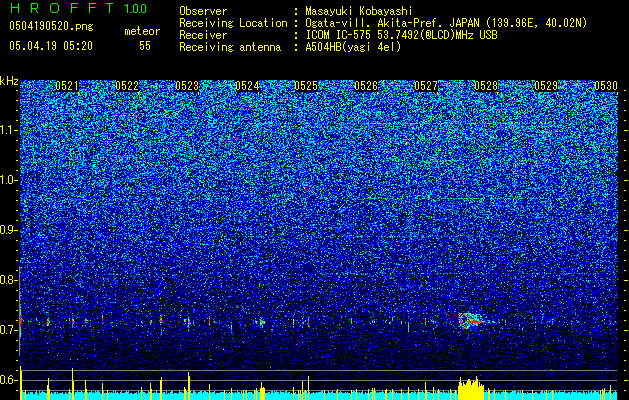
Task: Click the 'meteor' counter label
Action: (142, 31)
